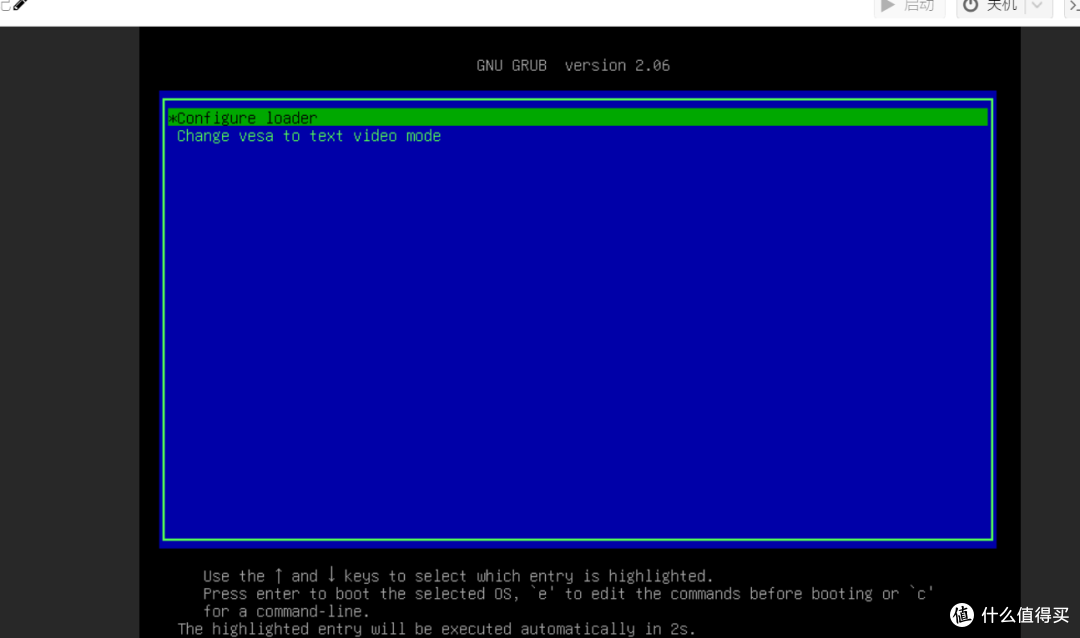This screenshot has width=1080, height=638.
Task: Click the round 值 watermark logo
Action: point(962,614)
